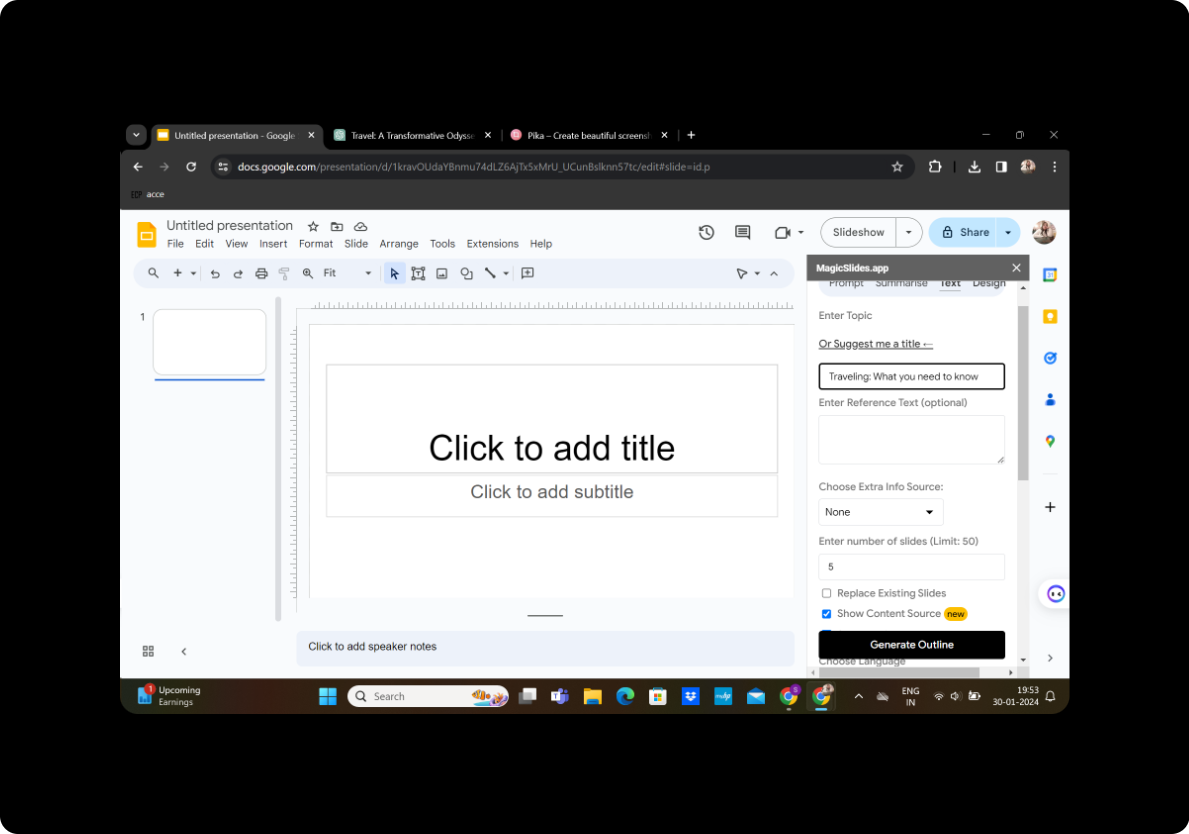The image size is (1189, 834).
Task: Open Choose Extra Info Source dropdown
Action: coord(880,513)
